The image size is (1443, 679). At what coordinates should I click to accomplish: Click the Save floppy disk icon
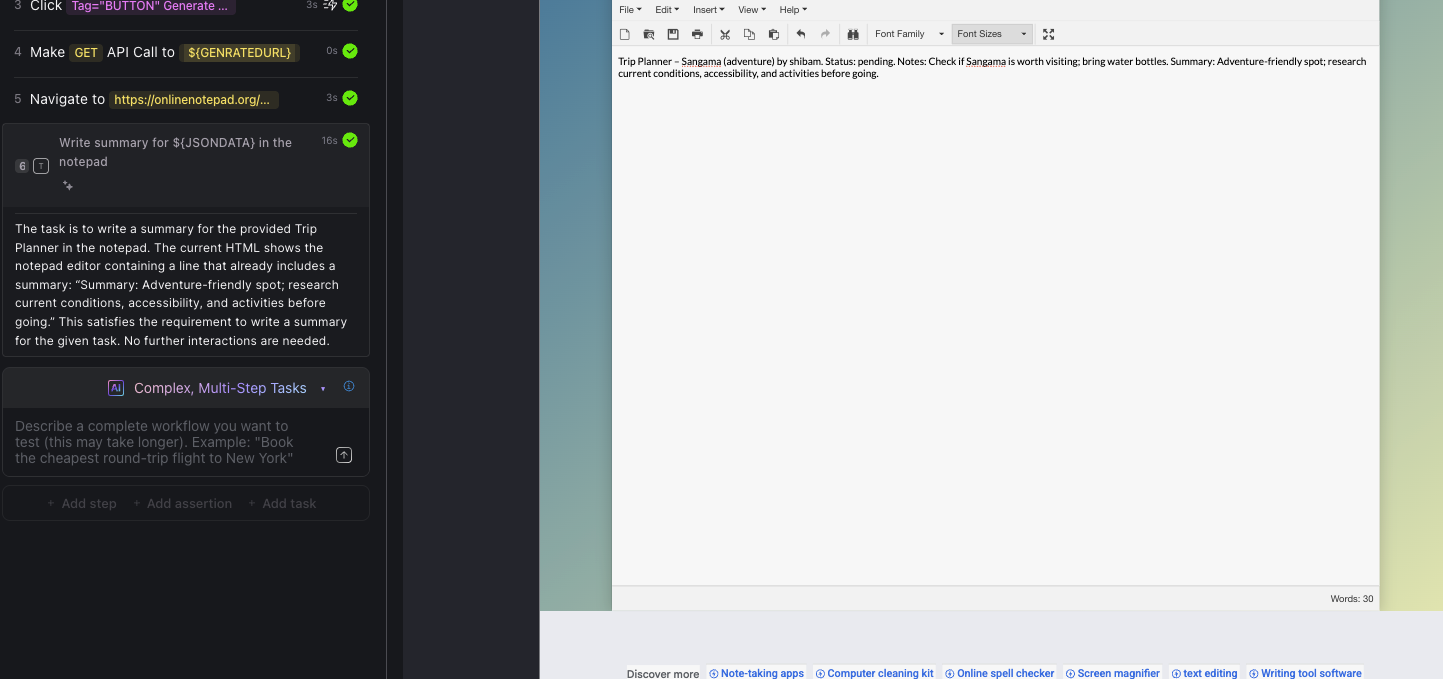pyautogui.click(x=673, y=34)
